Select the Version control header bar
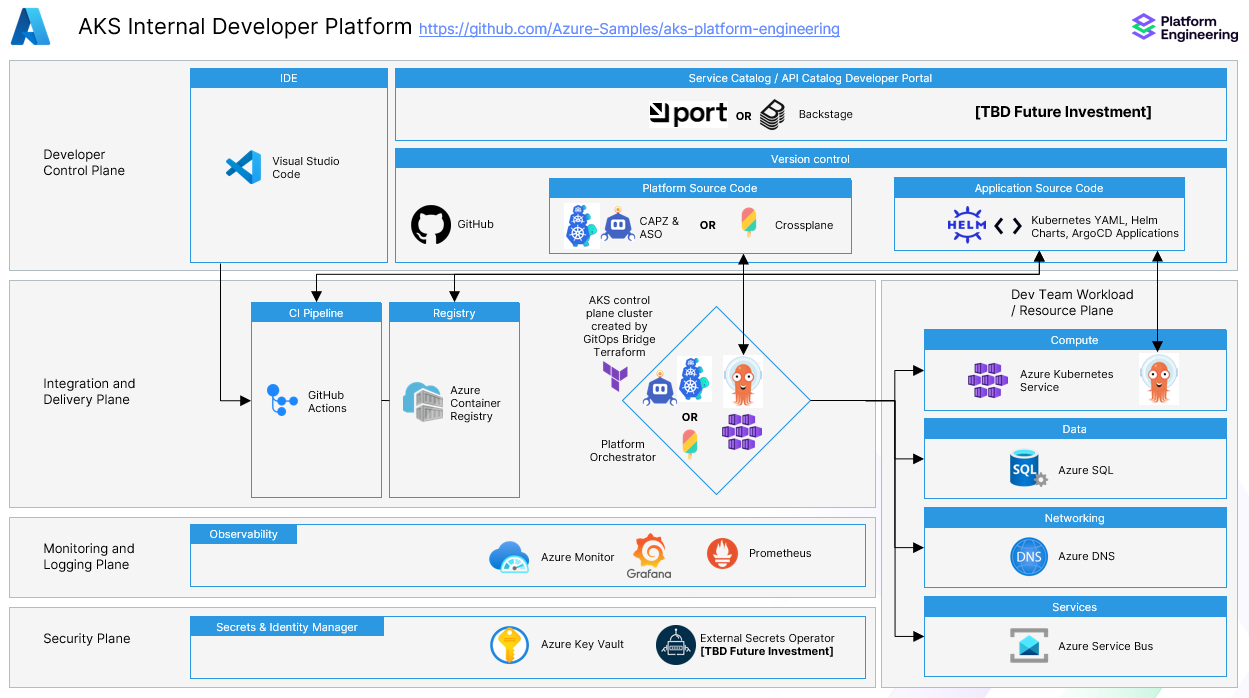 pos(810,158)
